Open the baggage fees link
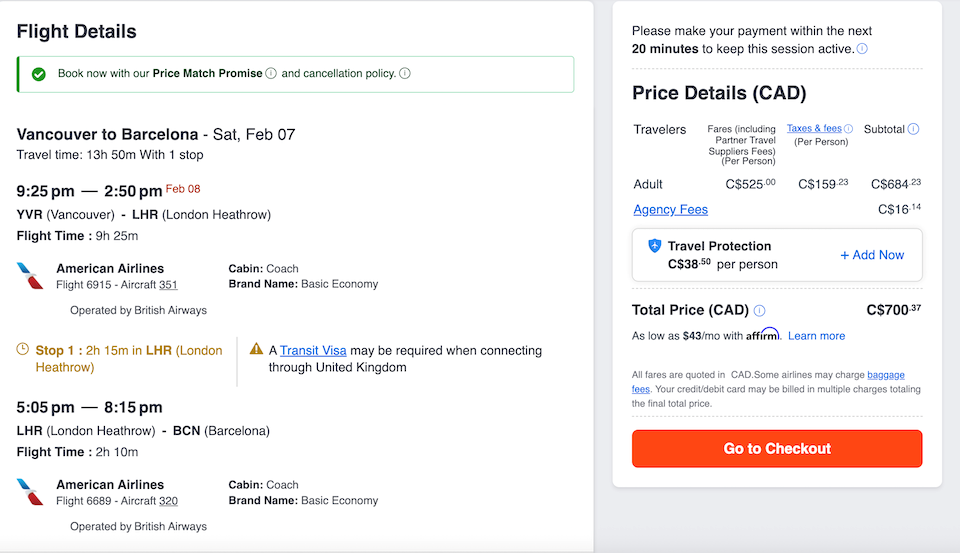The height and width of the screenshot is (553, 960). pyautogui.click(x=885, y=375)
